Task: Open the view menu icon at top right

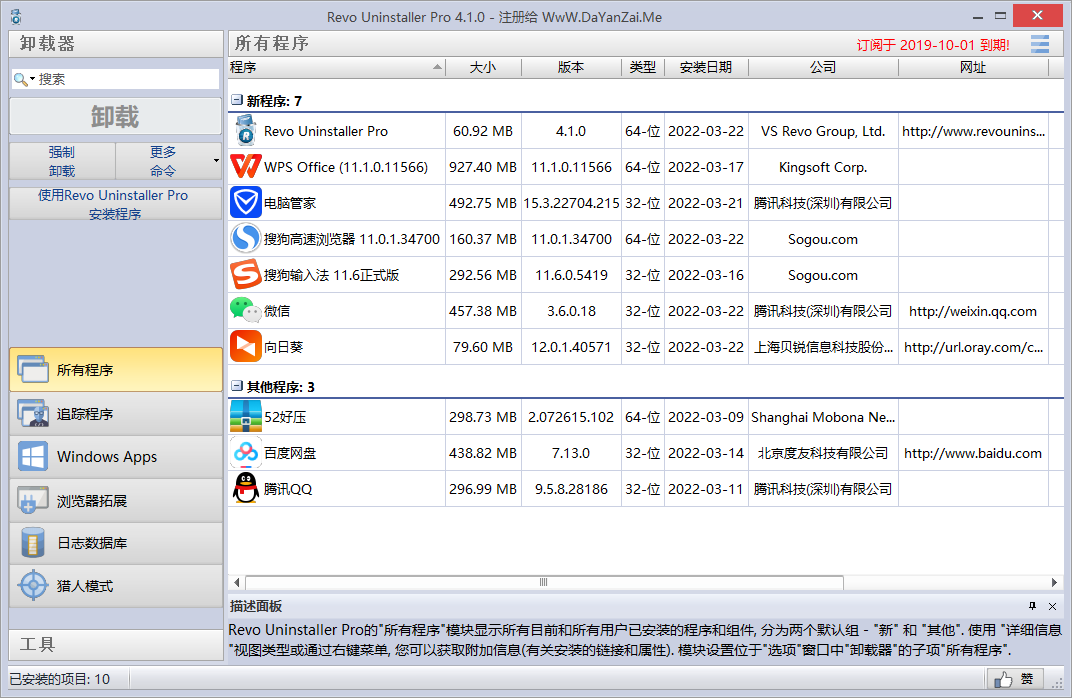Action: 1040,44
